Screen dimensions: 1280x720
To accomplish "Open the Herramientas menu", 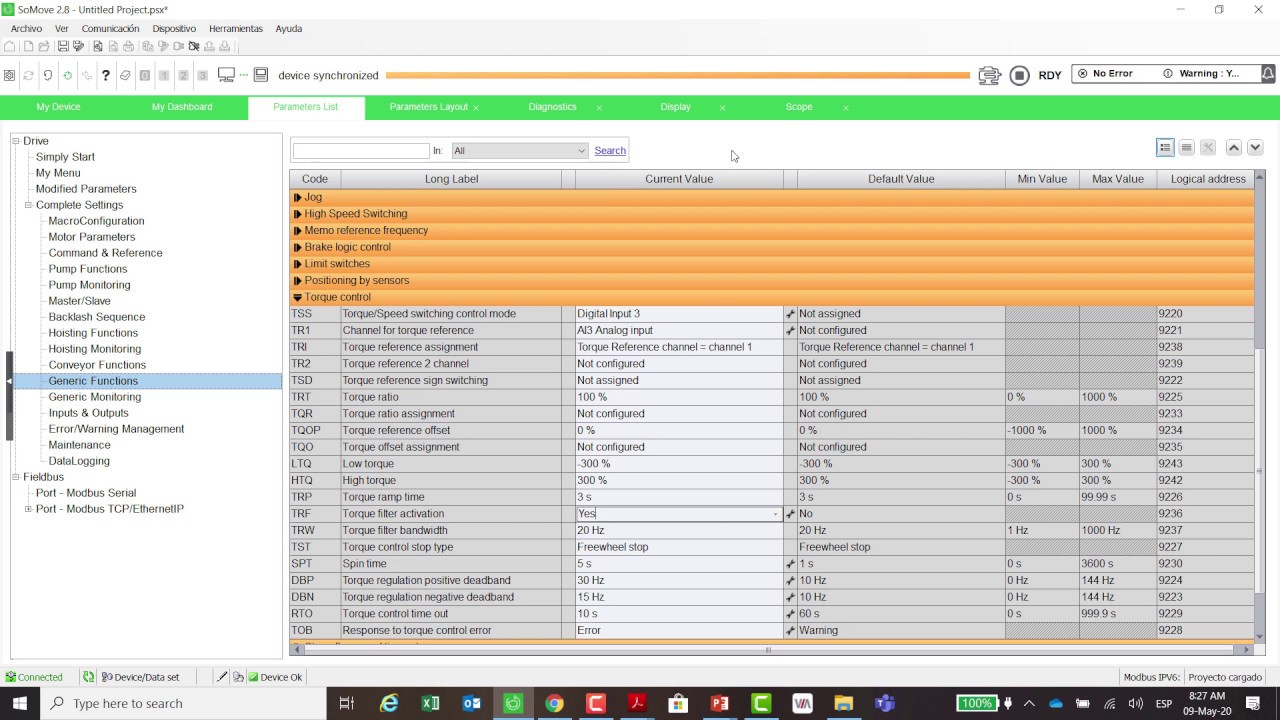I will 236,29.
